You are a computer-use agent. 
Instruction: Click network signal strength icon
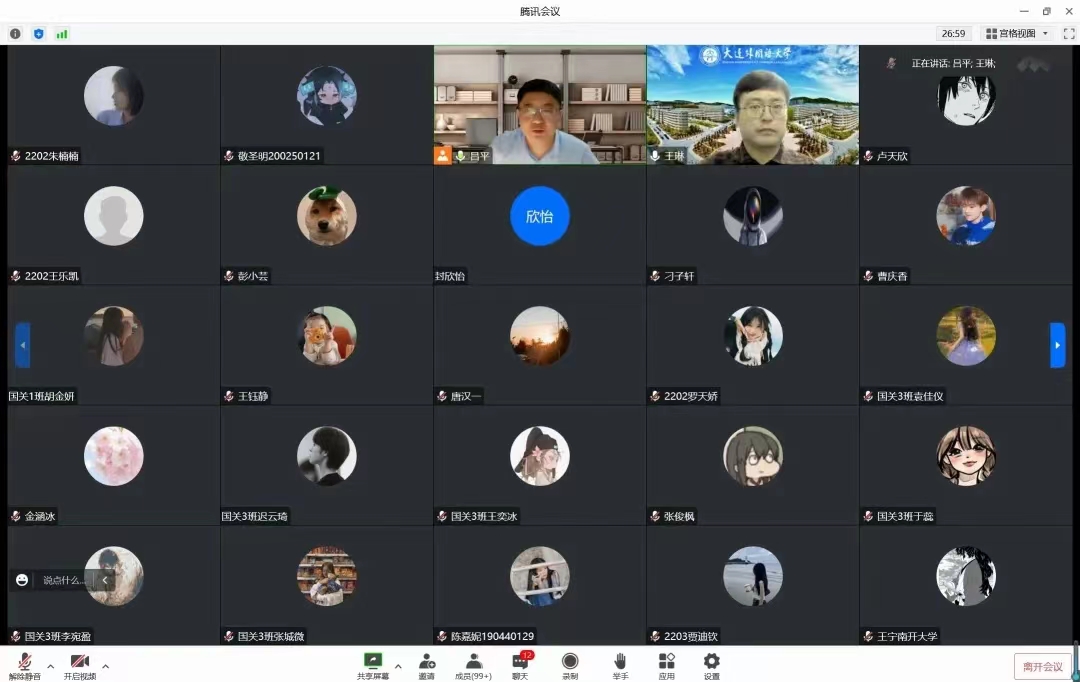[x=62, y=33]
